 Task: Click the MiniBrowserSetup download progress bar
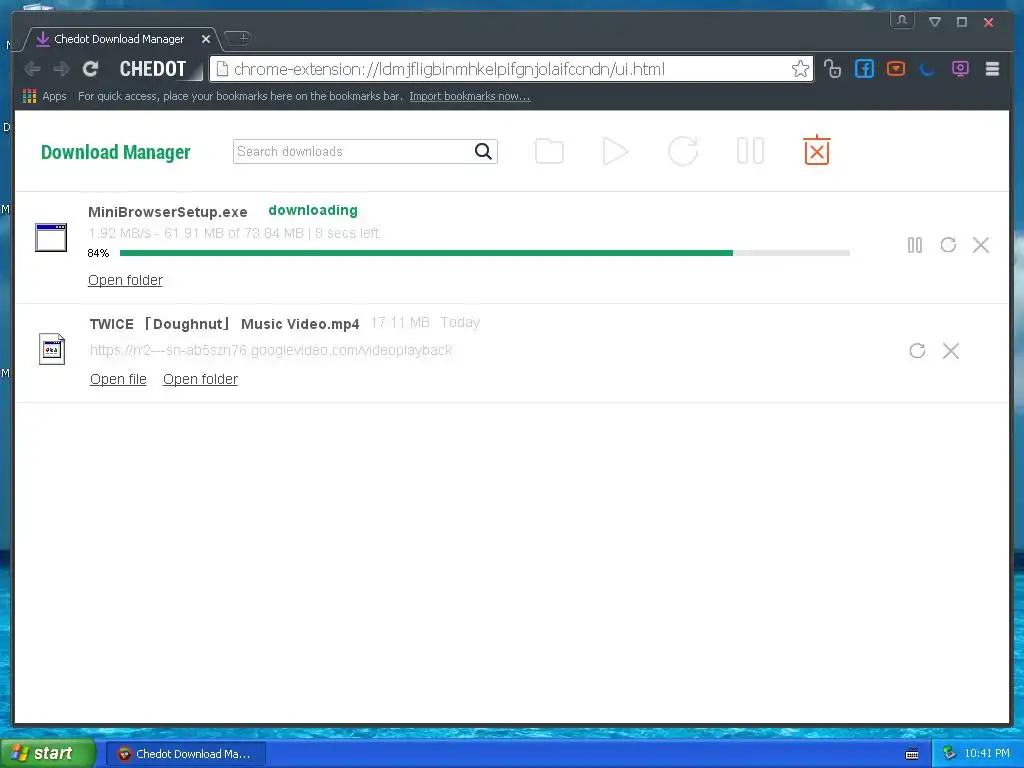(x=485, y=253)
